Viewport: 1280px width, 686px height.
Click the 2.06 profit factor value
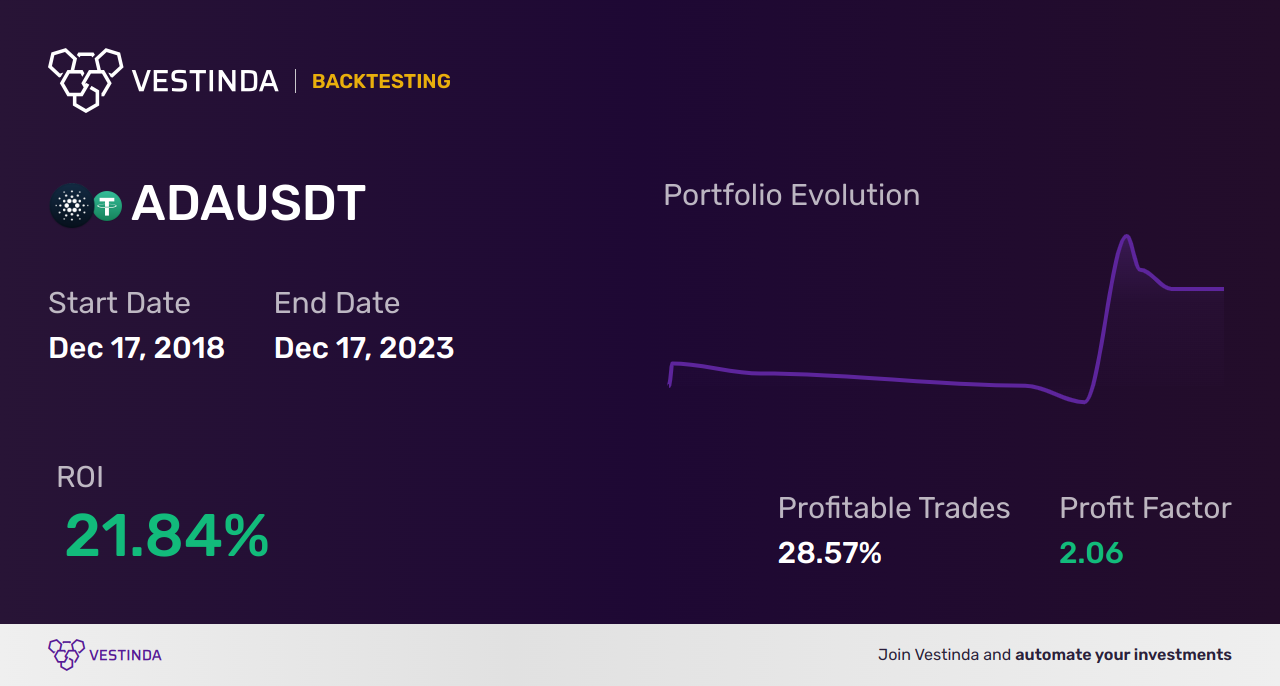tap(1091, 552)
